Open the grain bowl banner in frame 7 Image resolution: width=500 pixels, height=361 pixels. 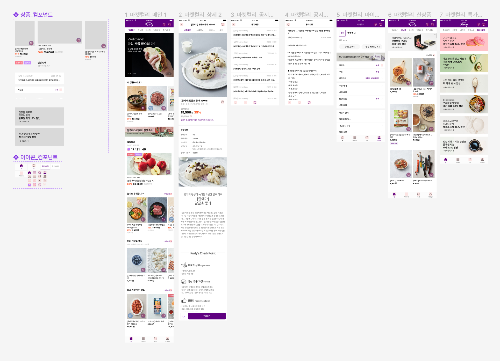464,104
